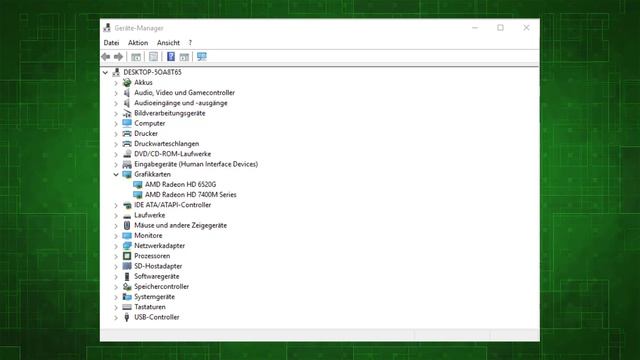Select the Computer tree entry
Image resolution: width=640 pixels, height=360 pixels.
tap(150, 123)
